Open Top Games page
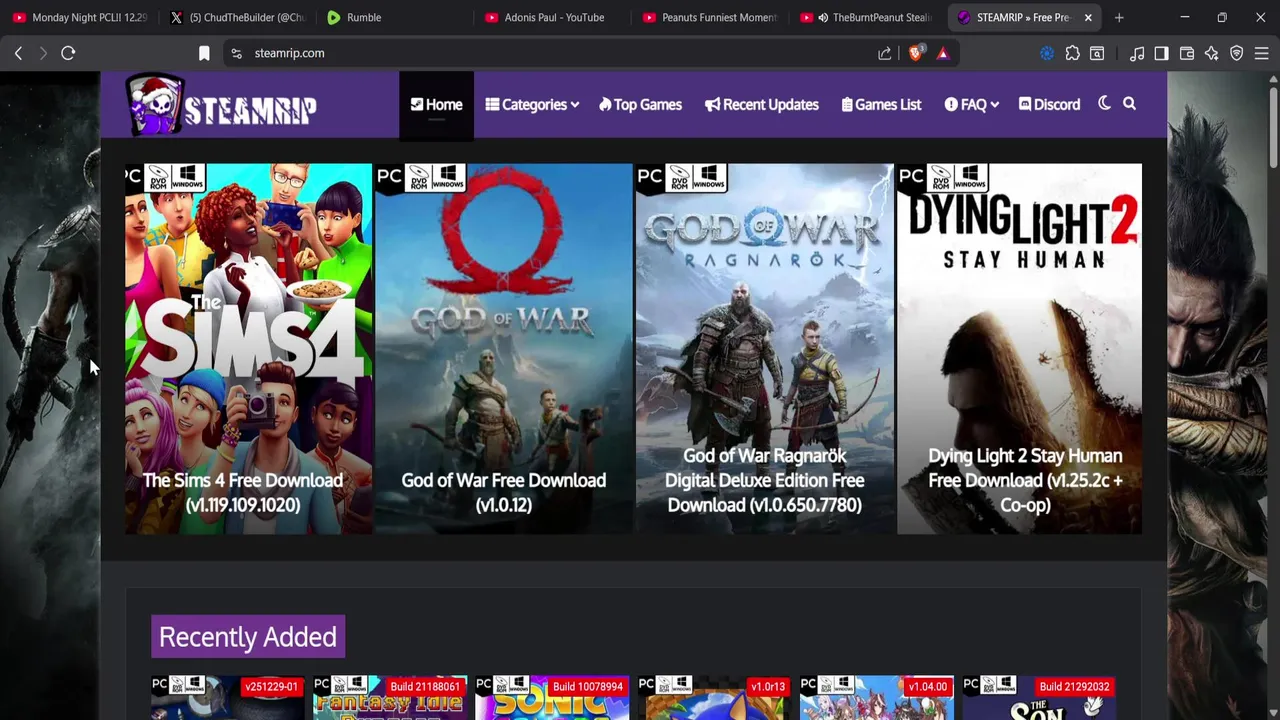Image resolution: width=1280 pixels, height=720 pixels. click(640, 104)
